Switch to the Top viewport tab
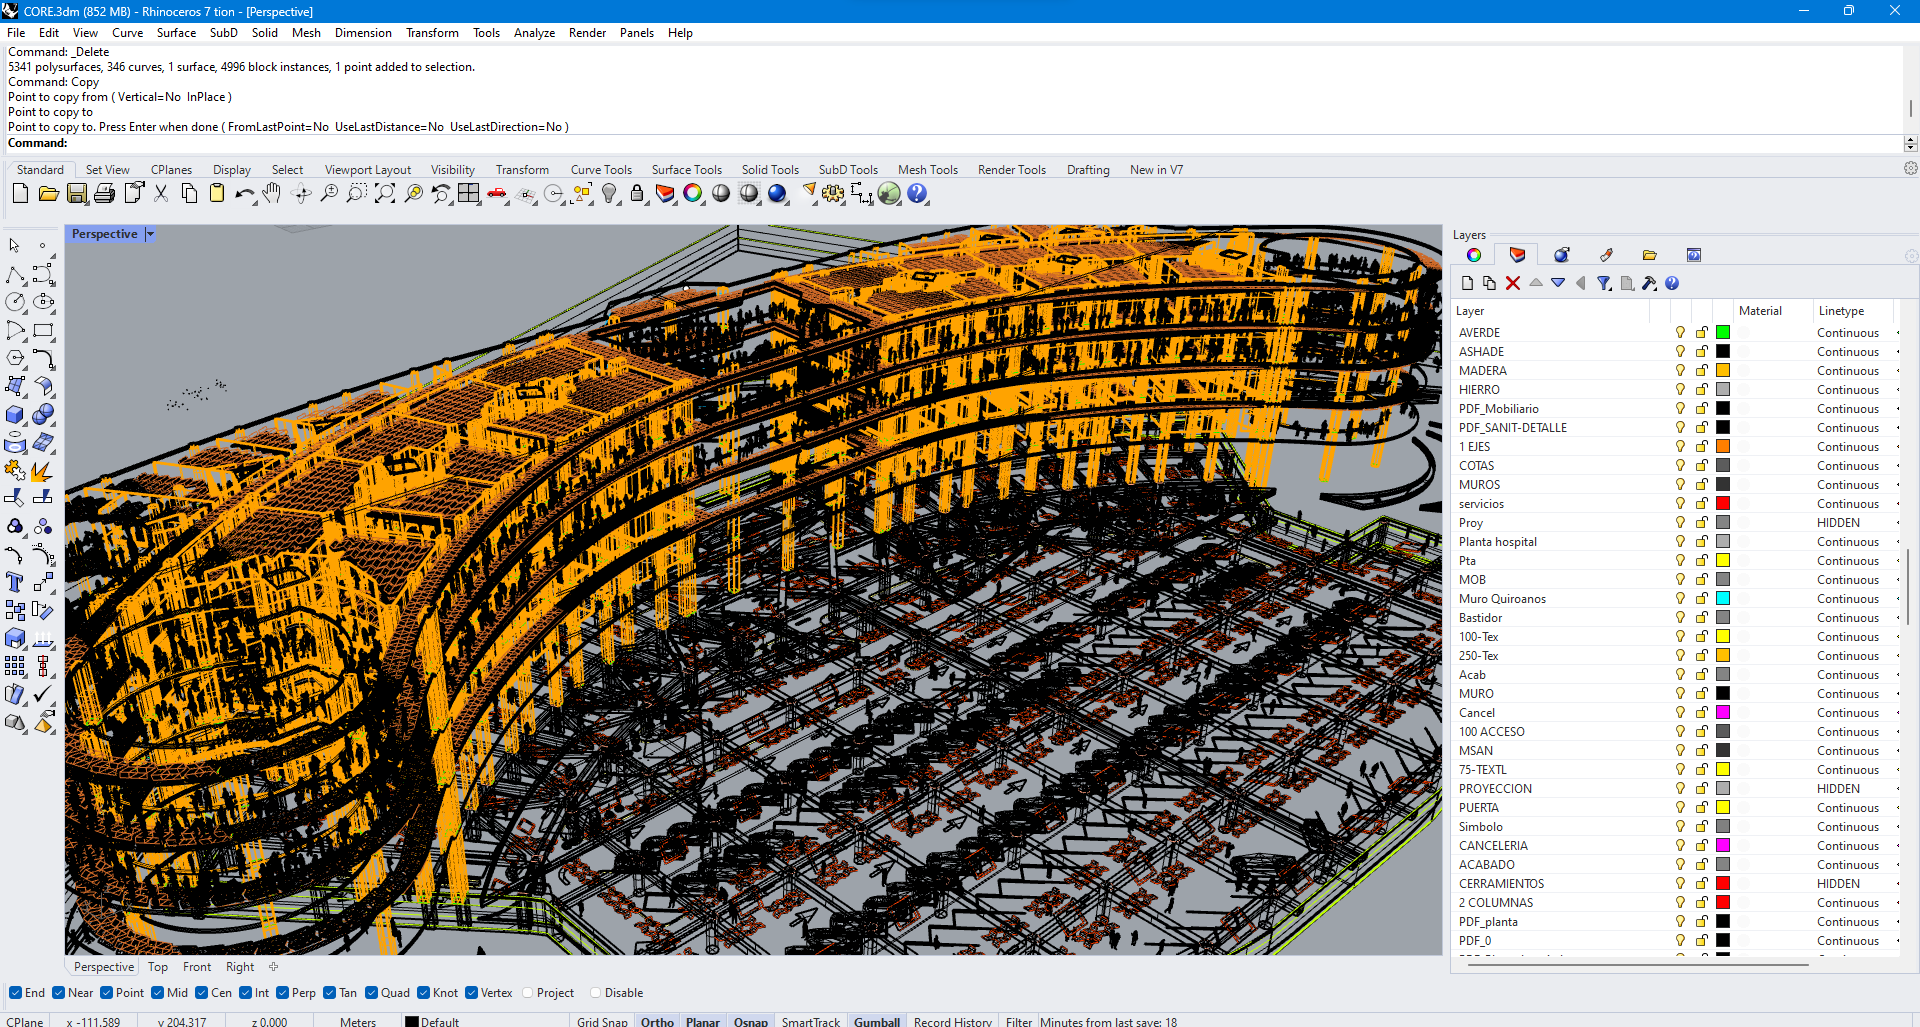This screenshot has height=1027, width=1920. pos(158,967)
